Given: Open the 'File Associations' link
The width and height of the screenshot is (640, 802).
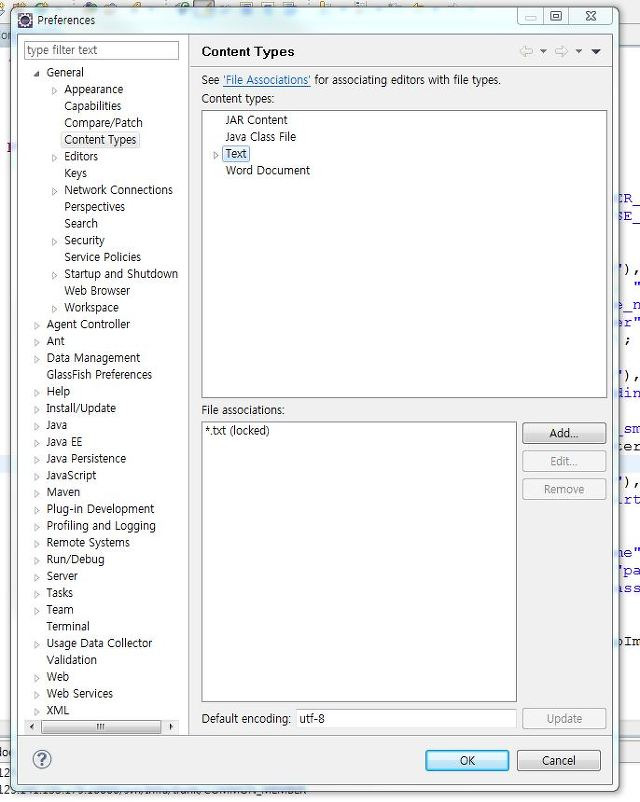Looking at the screenshot, I should point(267,80).
